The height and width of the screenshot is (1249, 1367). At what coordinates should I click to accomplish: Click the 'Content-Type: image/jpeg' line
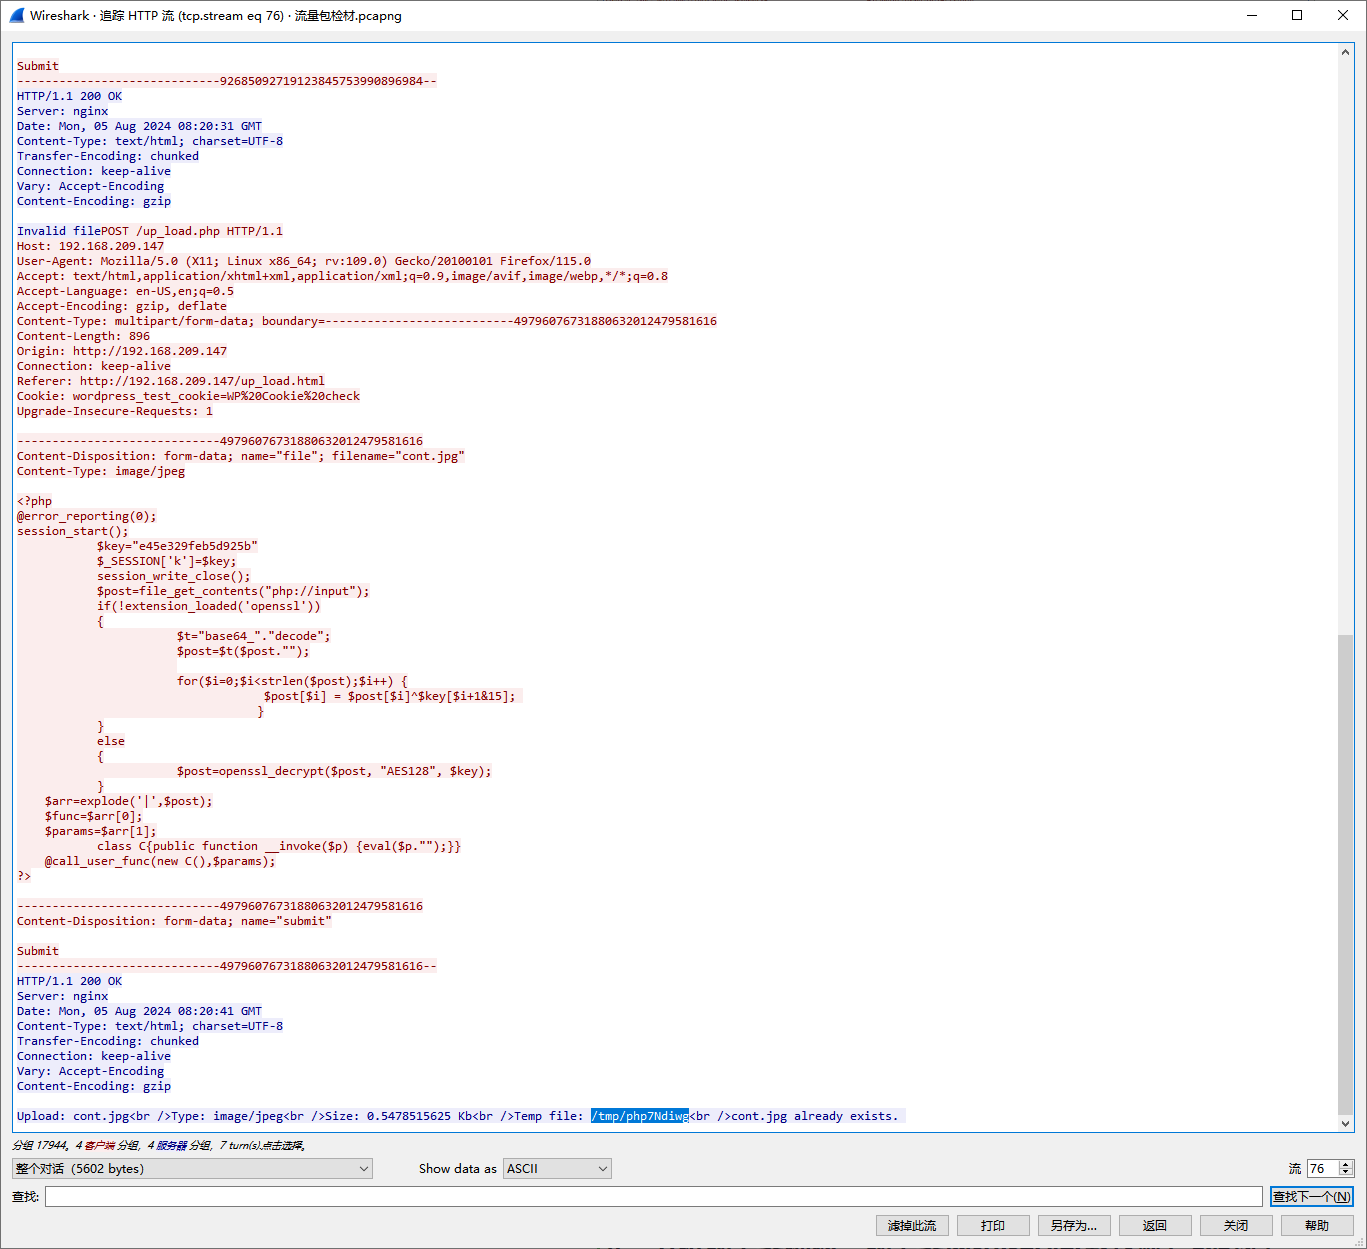point(101,471)
